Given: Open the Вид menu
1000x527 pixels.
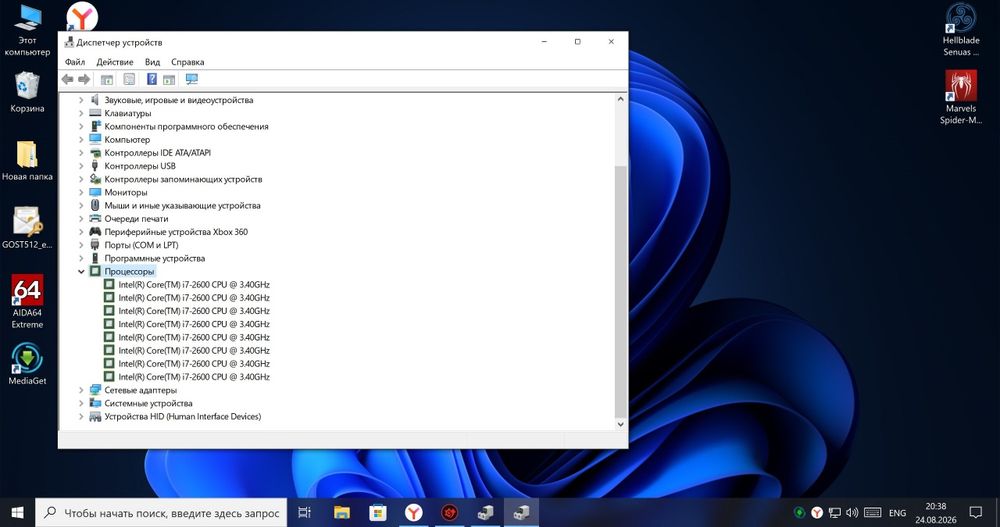Looking at the screenshot, I should point(152,62).
